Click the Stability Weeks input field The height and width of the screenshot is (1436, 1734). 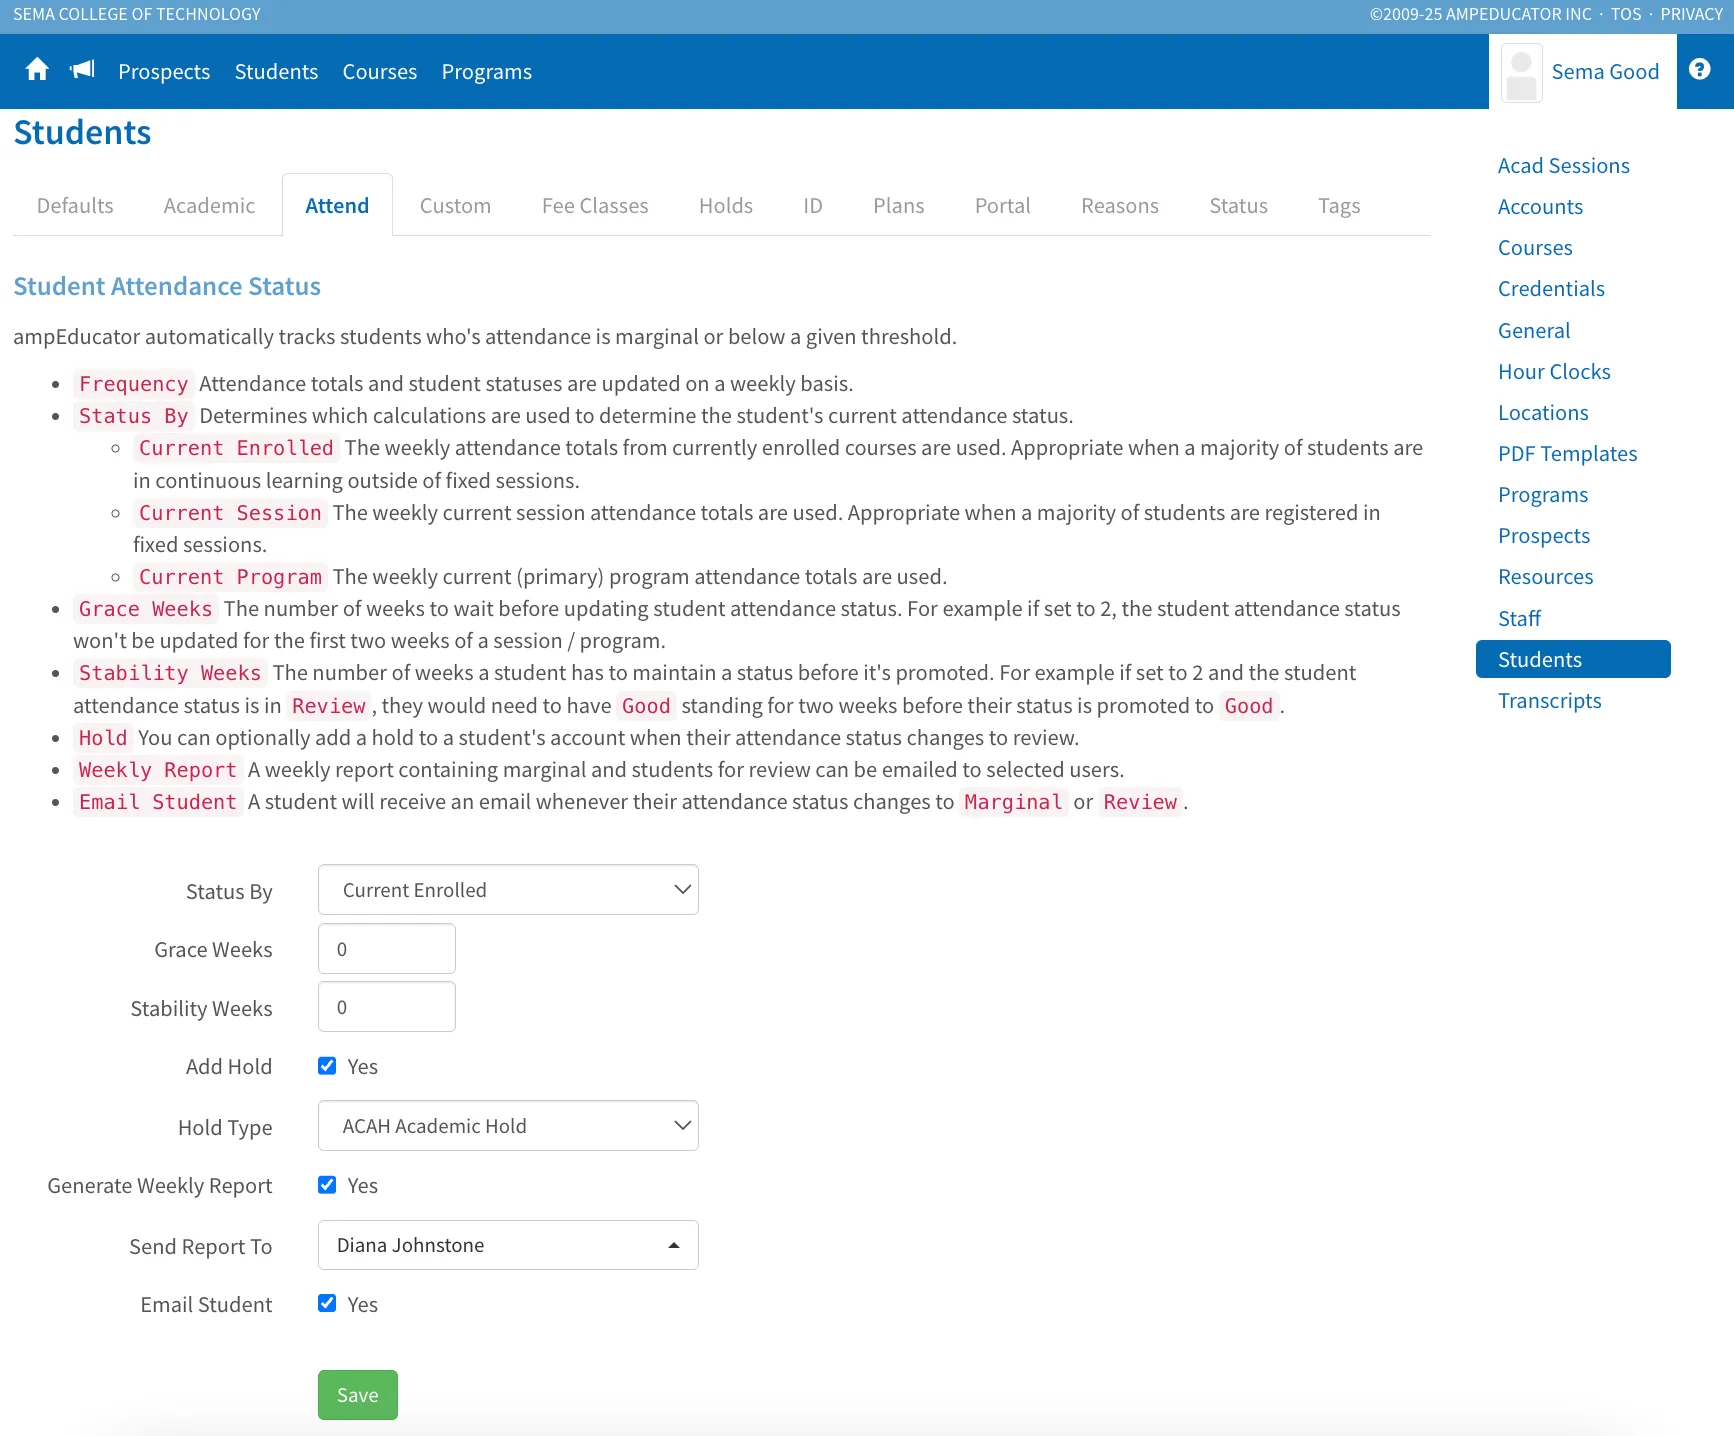click(387, 1007)
